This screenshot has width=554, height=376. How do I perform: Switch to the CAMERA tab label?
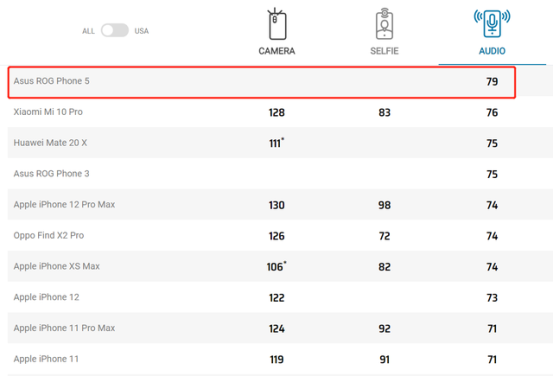pos(277,51)
